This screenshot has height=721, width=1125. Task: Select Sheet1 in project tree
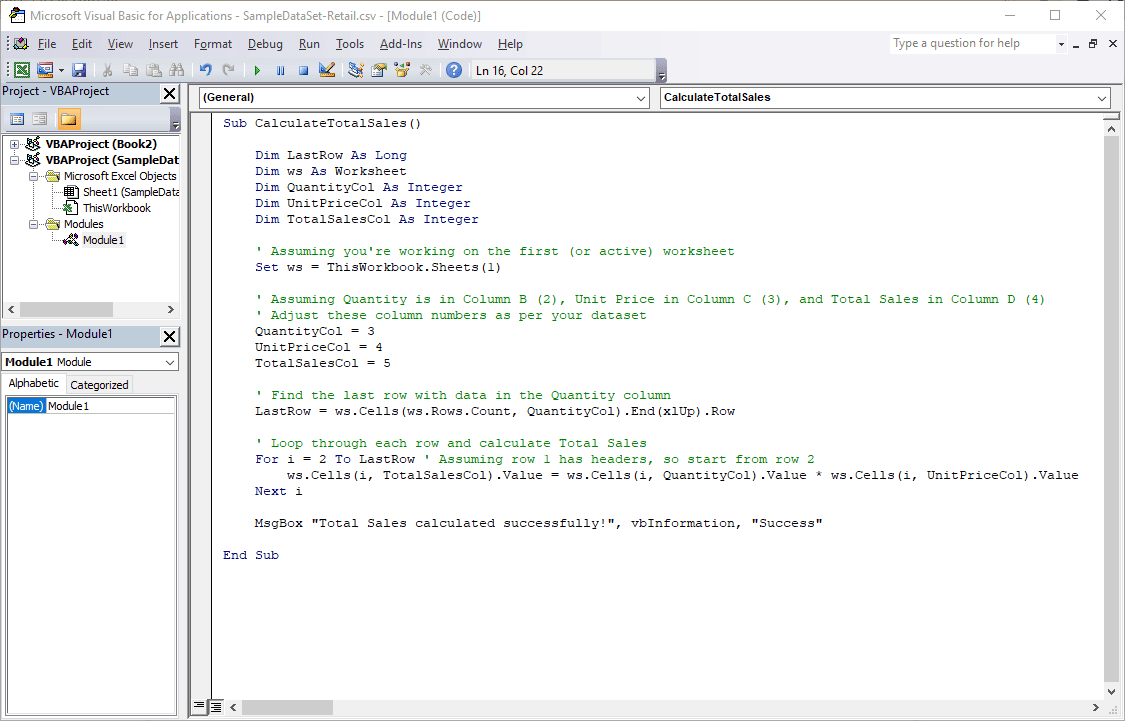tap(131, 192)
